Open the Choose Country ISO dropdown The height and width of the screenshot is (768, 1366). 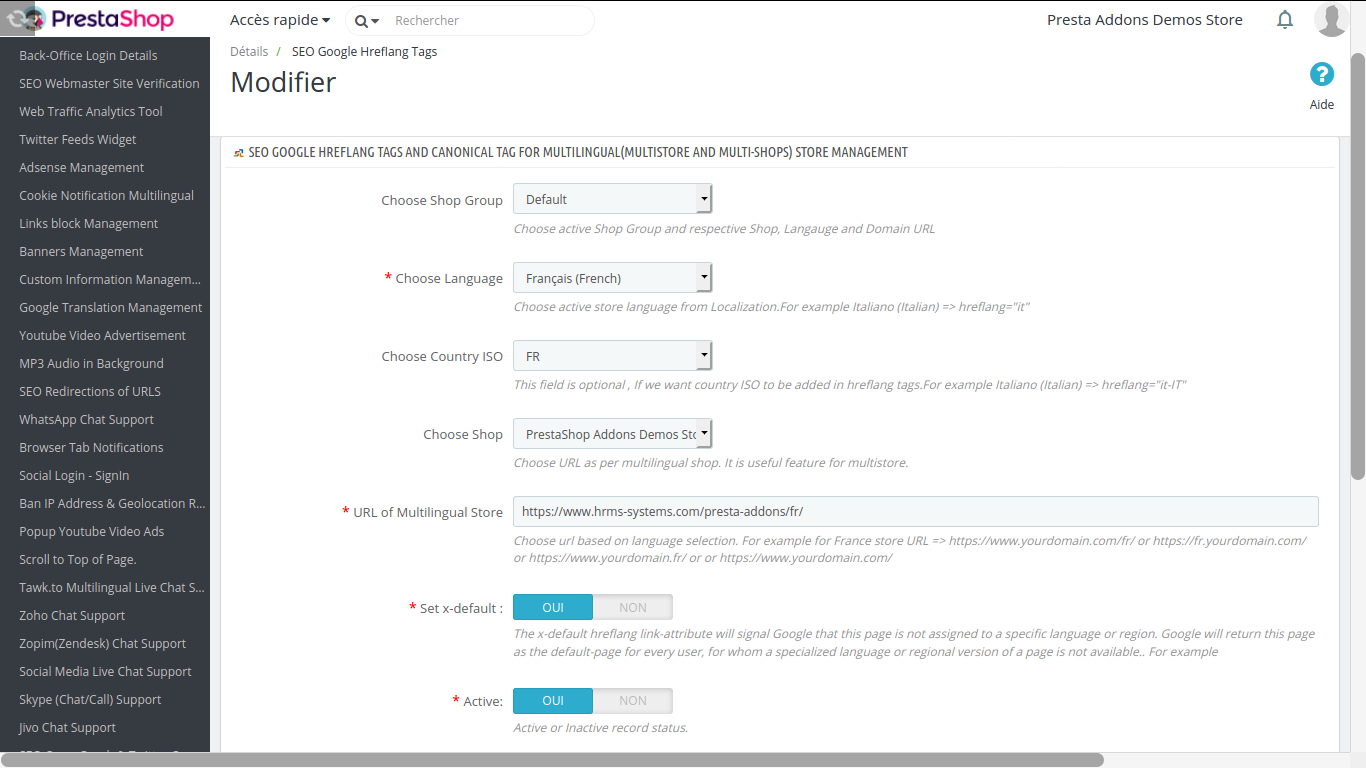612,356
